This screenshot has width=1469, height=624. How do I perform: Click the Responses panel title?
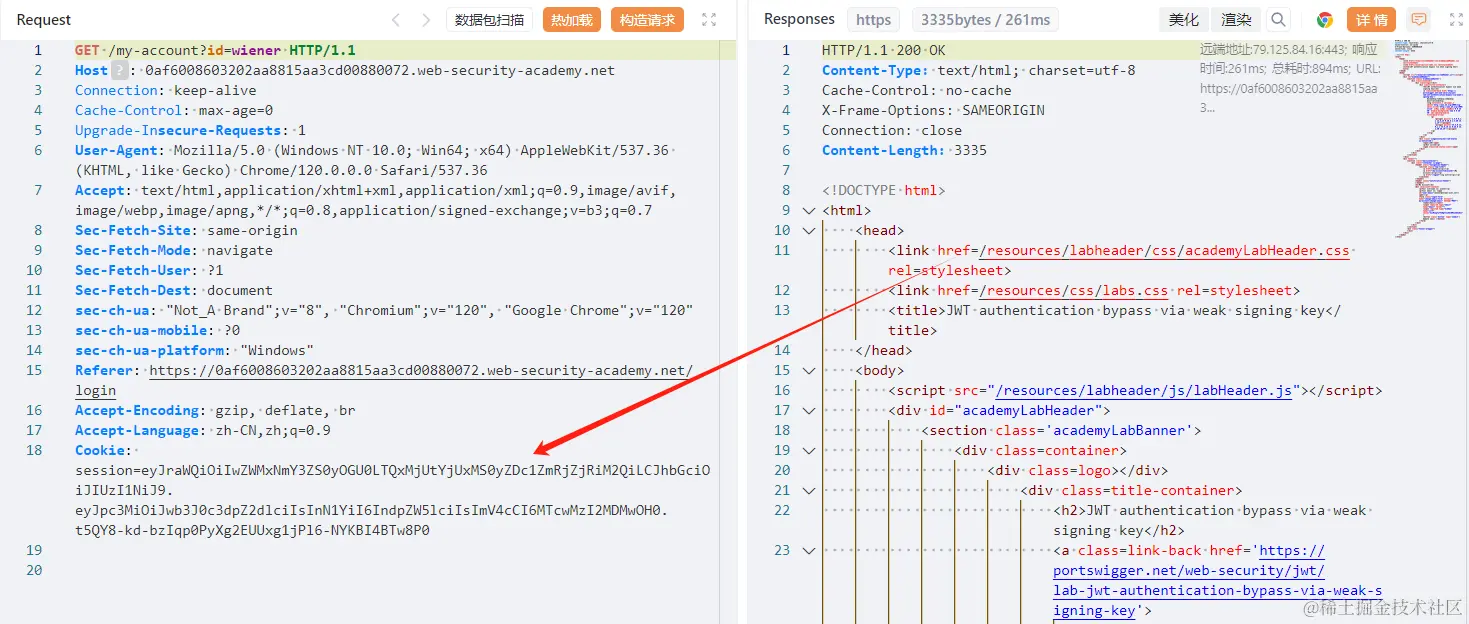799,19
